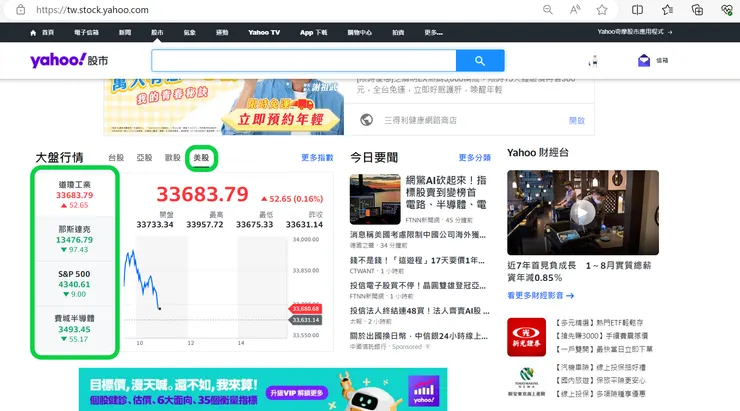This screenshot has height=411, width=740.
Task: Open the top news sunset thumbnail
Action: click(x=375, y=199)
